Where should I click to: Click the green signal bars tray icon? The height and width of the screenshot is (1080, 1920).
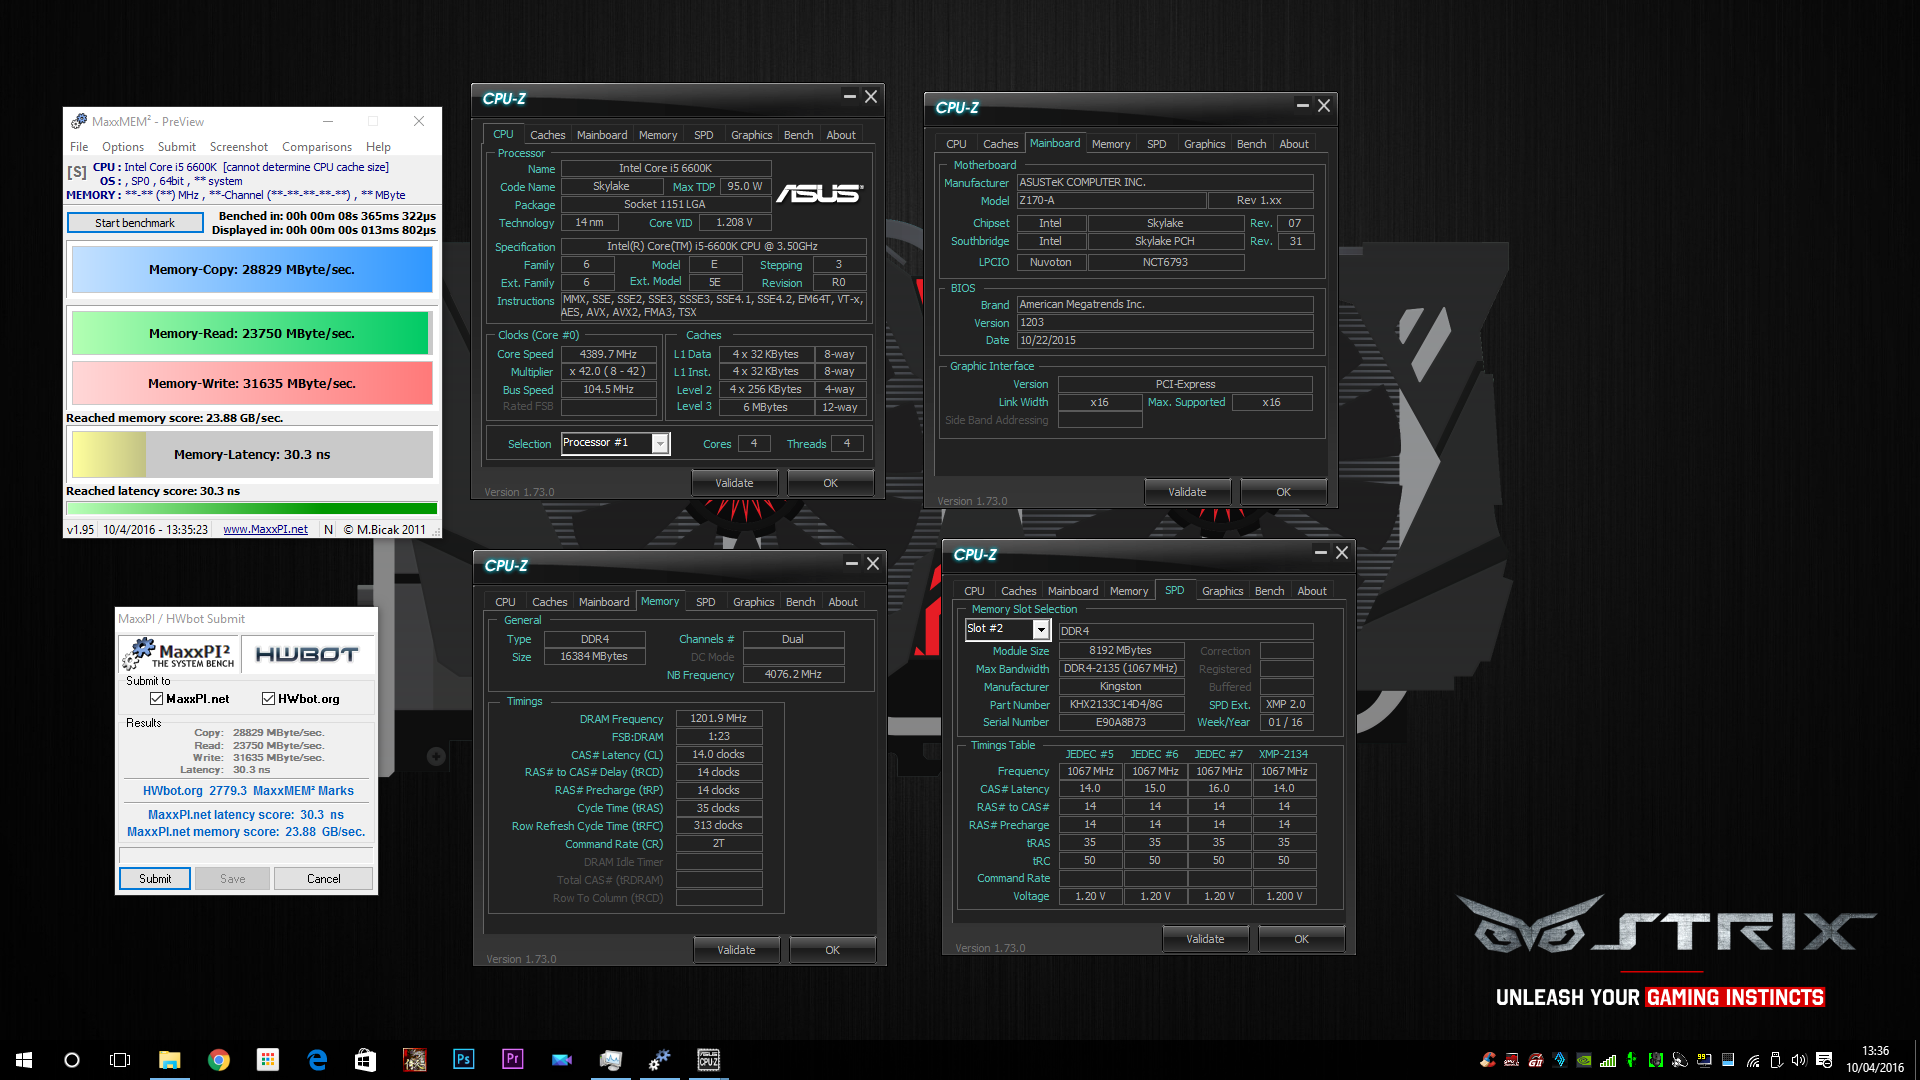coord(1608,1060)
